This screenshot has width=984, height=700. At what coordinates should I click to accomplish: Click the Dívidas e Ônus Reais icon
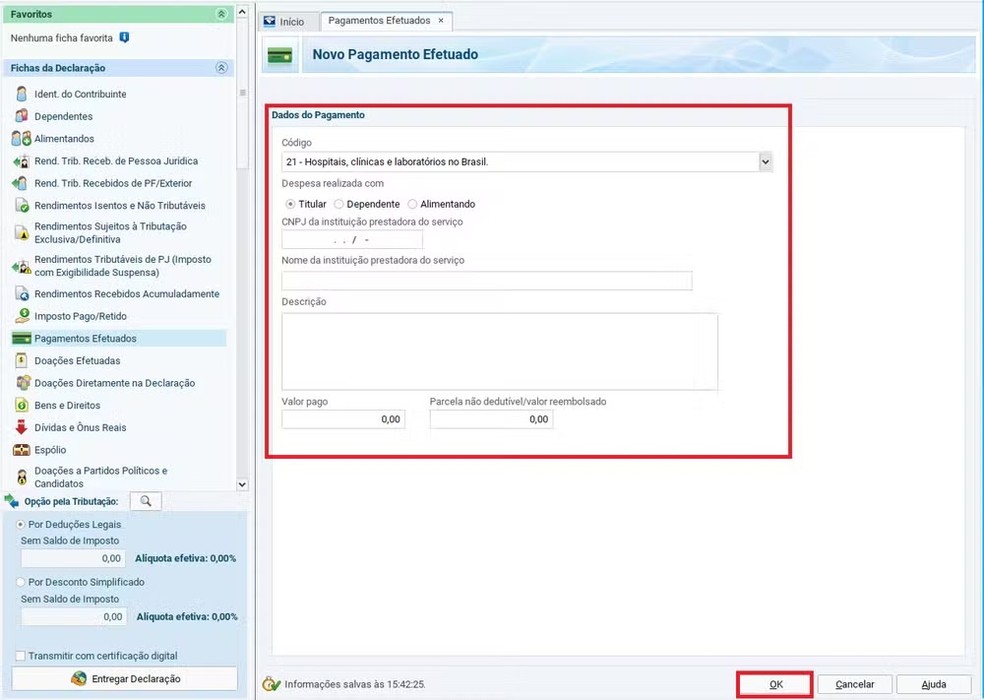click(21, 427)
